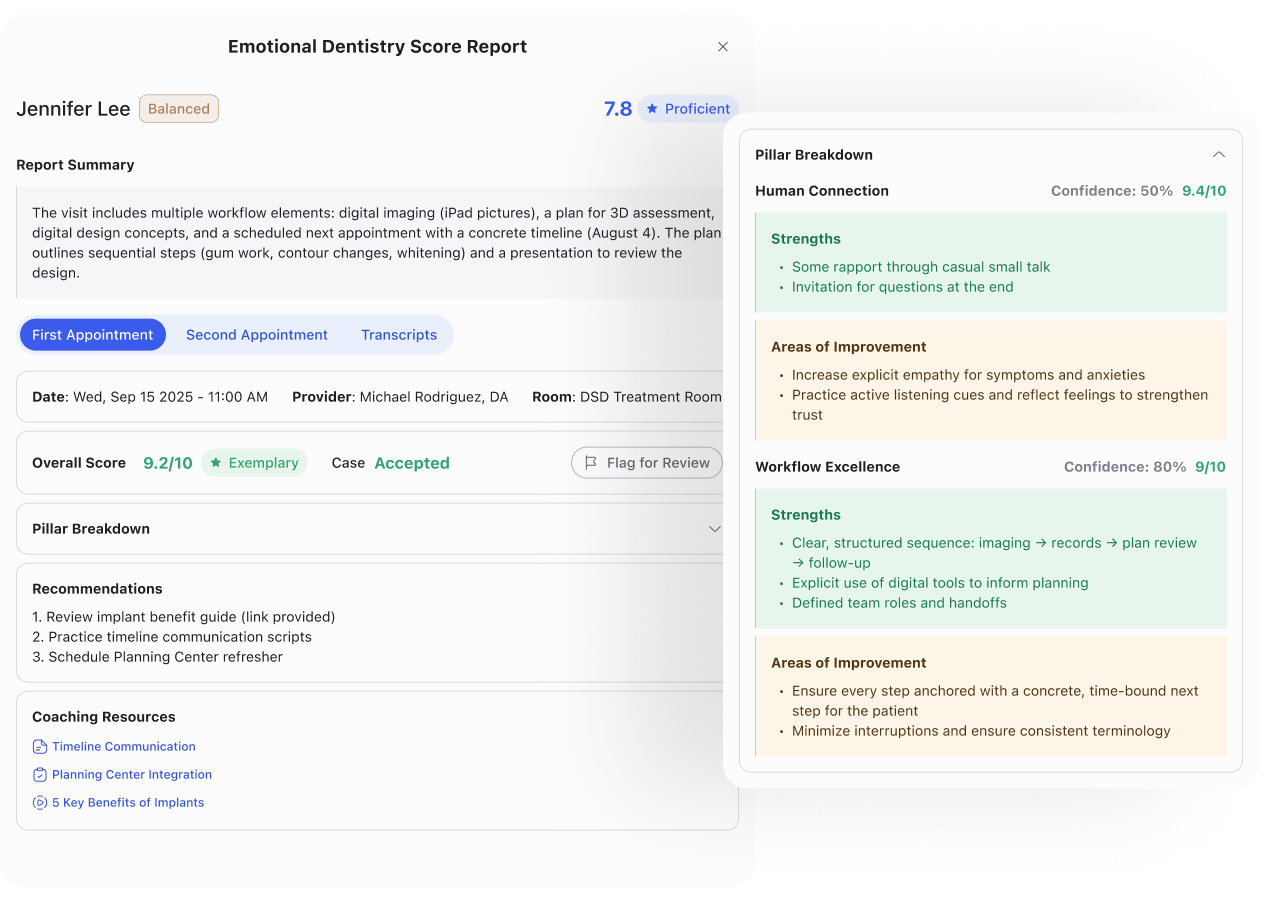Click the flag icon inside Flag for Review
The height and width of the screenshot is (902, 1281).
click(590, 463)
